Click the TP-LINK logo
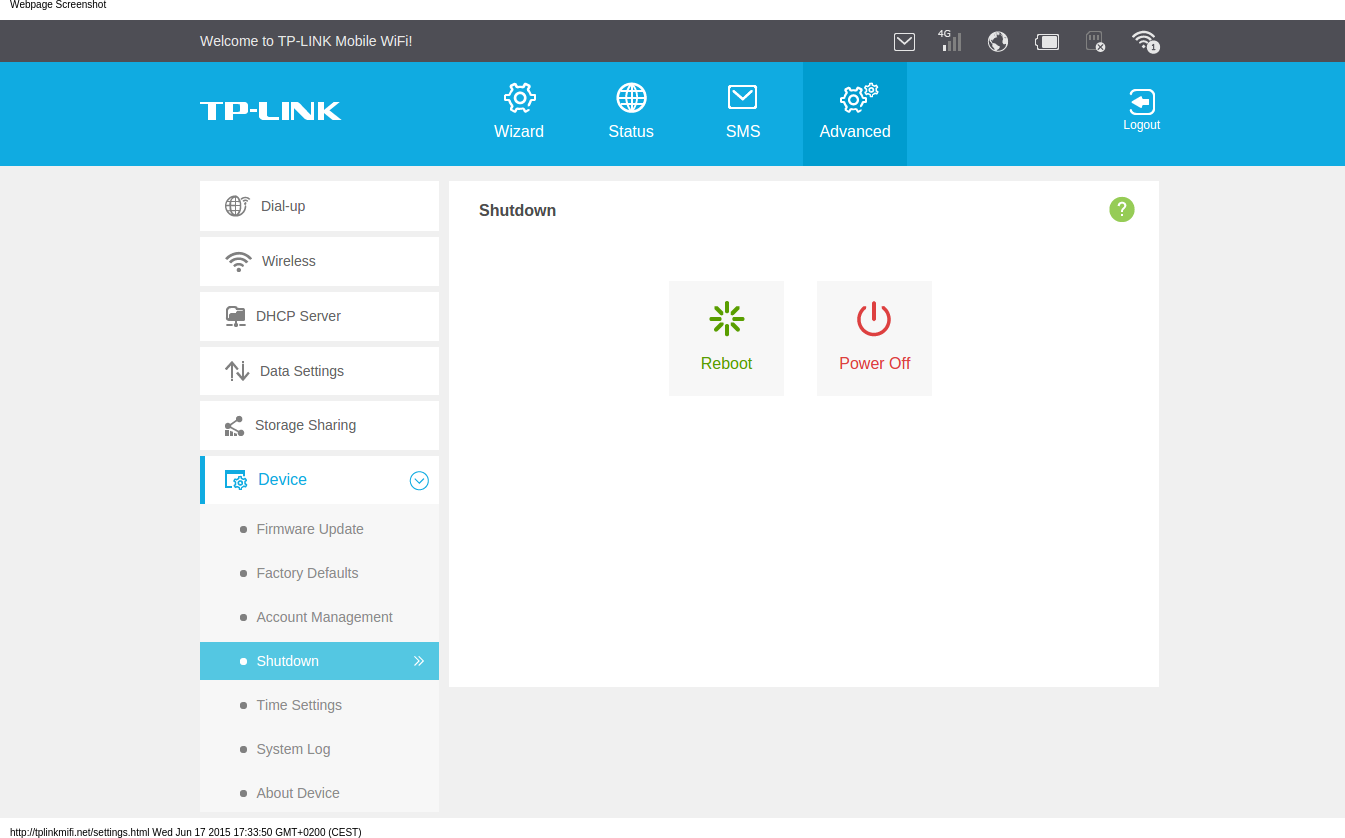 pyautogui.click(x=270, y=111)
